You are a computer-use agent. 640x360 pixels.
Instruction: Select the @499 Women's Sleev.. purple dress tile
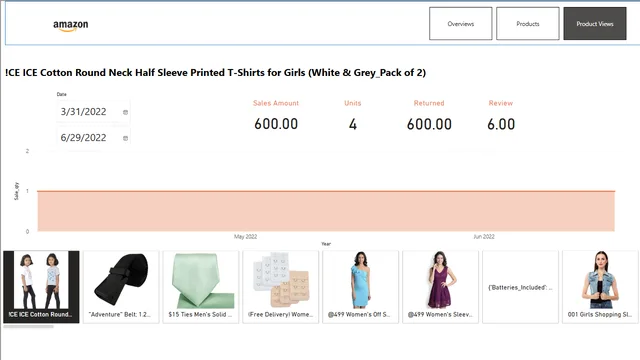[440, 287]
